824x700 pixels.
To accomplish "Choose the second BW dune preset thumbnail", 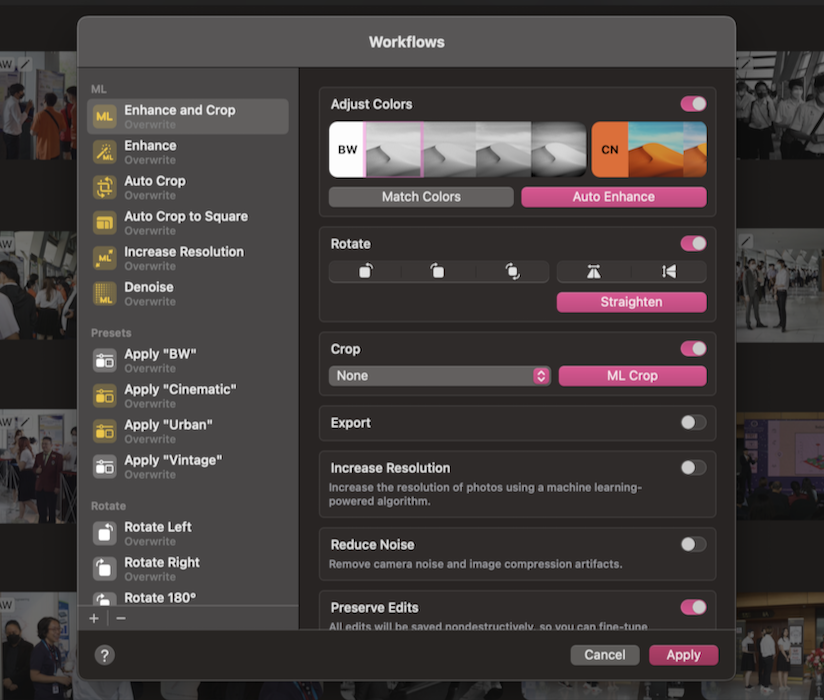I will click(x=450, y=150).
